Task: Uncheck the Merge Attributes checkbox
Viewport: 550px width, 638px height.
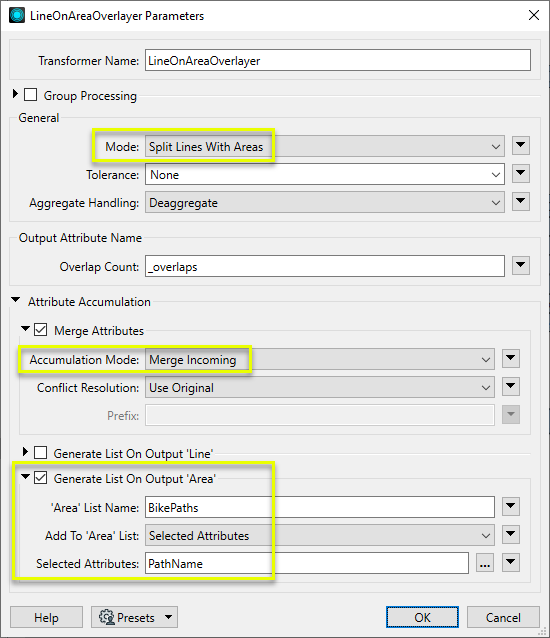Action: pos(40,330)
